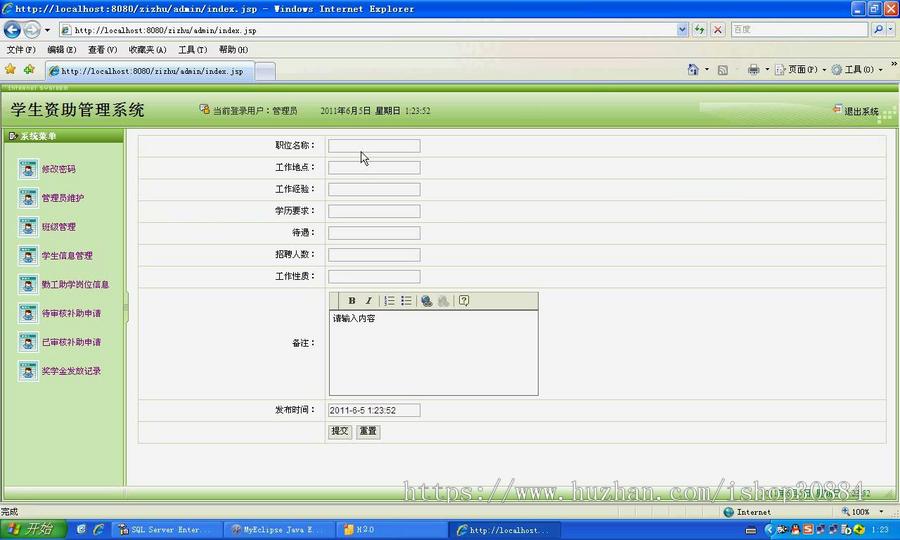This screenshot has height=540, width=900.
Task: Click the icon beside 班级管理
Action: point(28,227)
